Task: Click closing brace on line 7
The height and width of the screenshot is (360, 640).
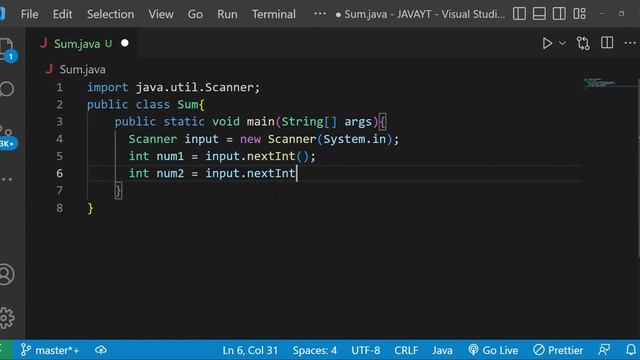Action: (x=118, y=191)
